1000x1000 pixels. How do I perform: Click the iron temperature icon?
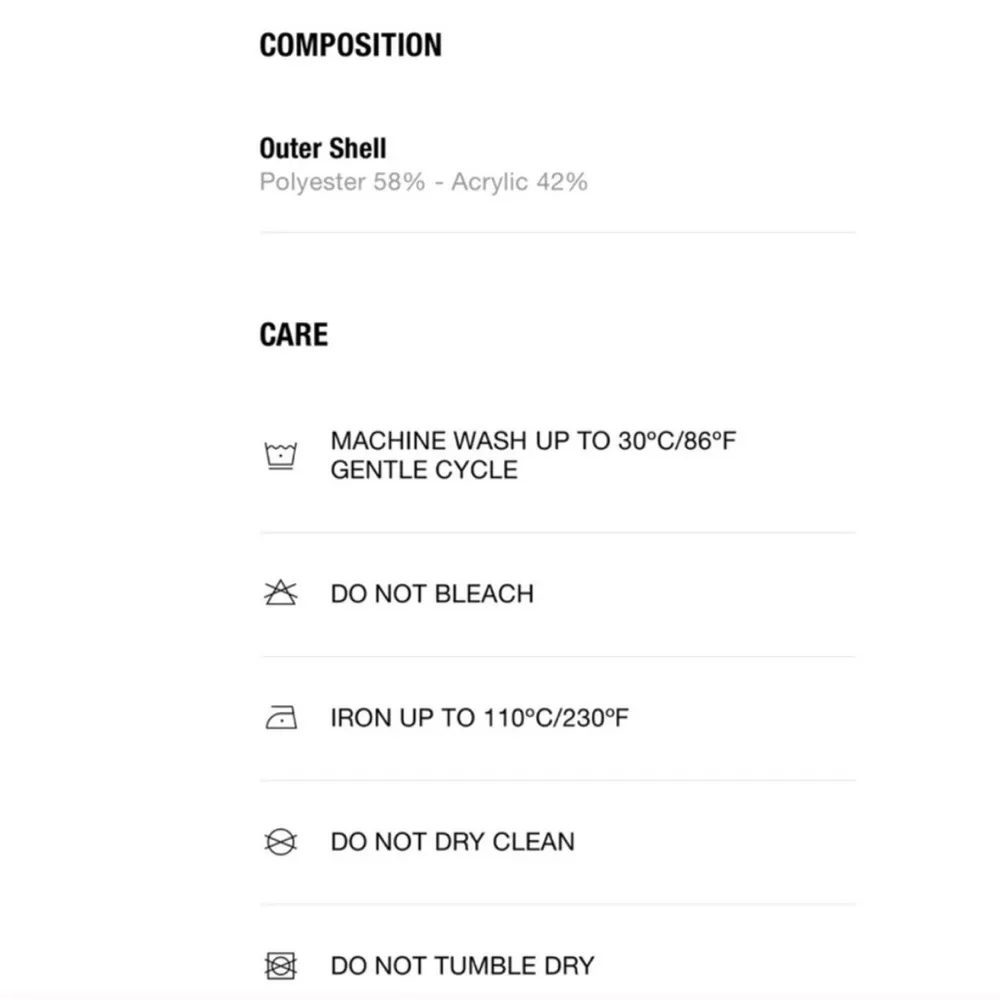point(281,718)
